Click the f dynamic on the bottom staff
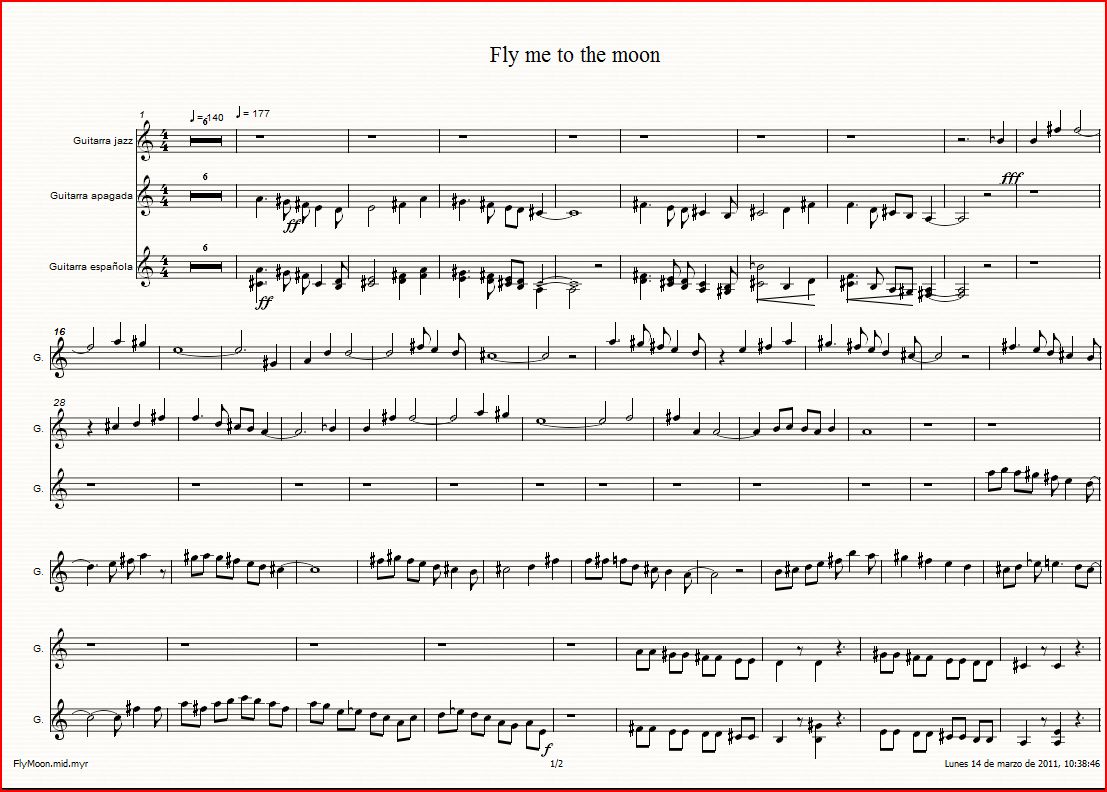1107x792 pixels. 547,749
